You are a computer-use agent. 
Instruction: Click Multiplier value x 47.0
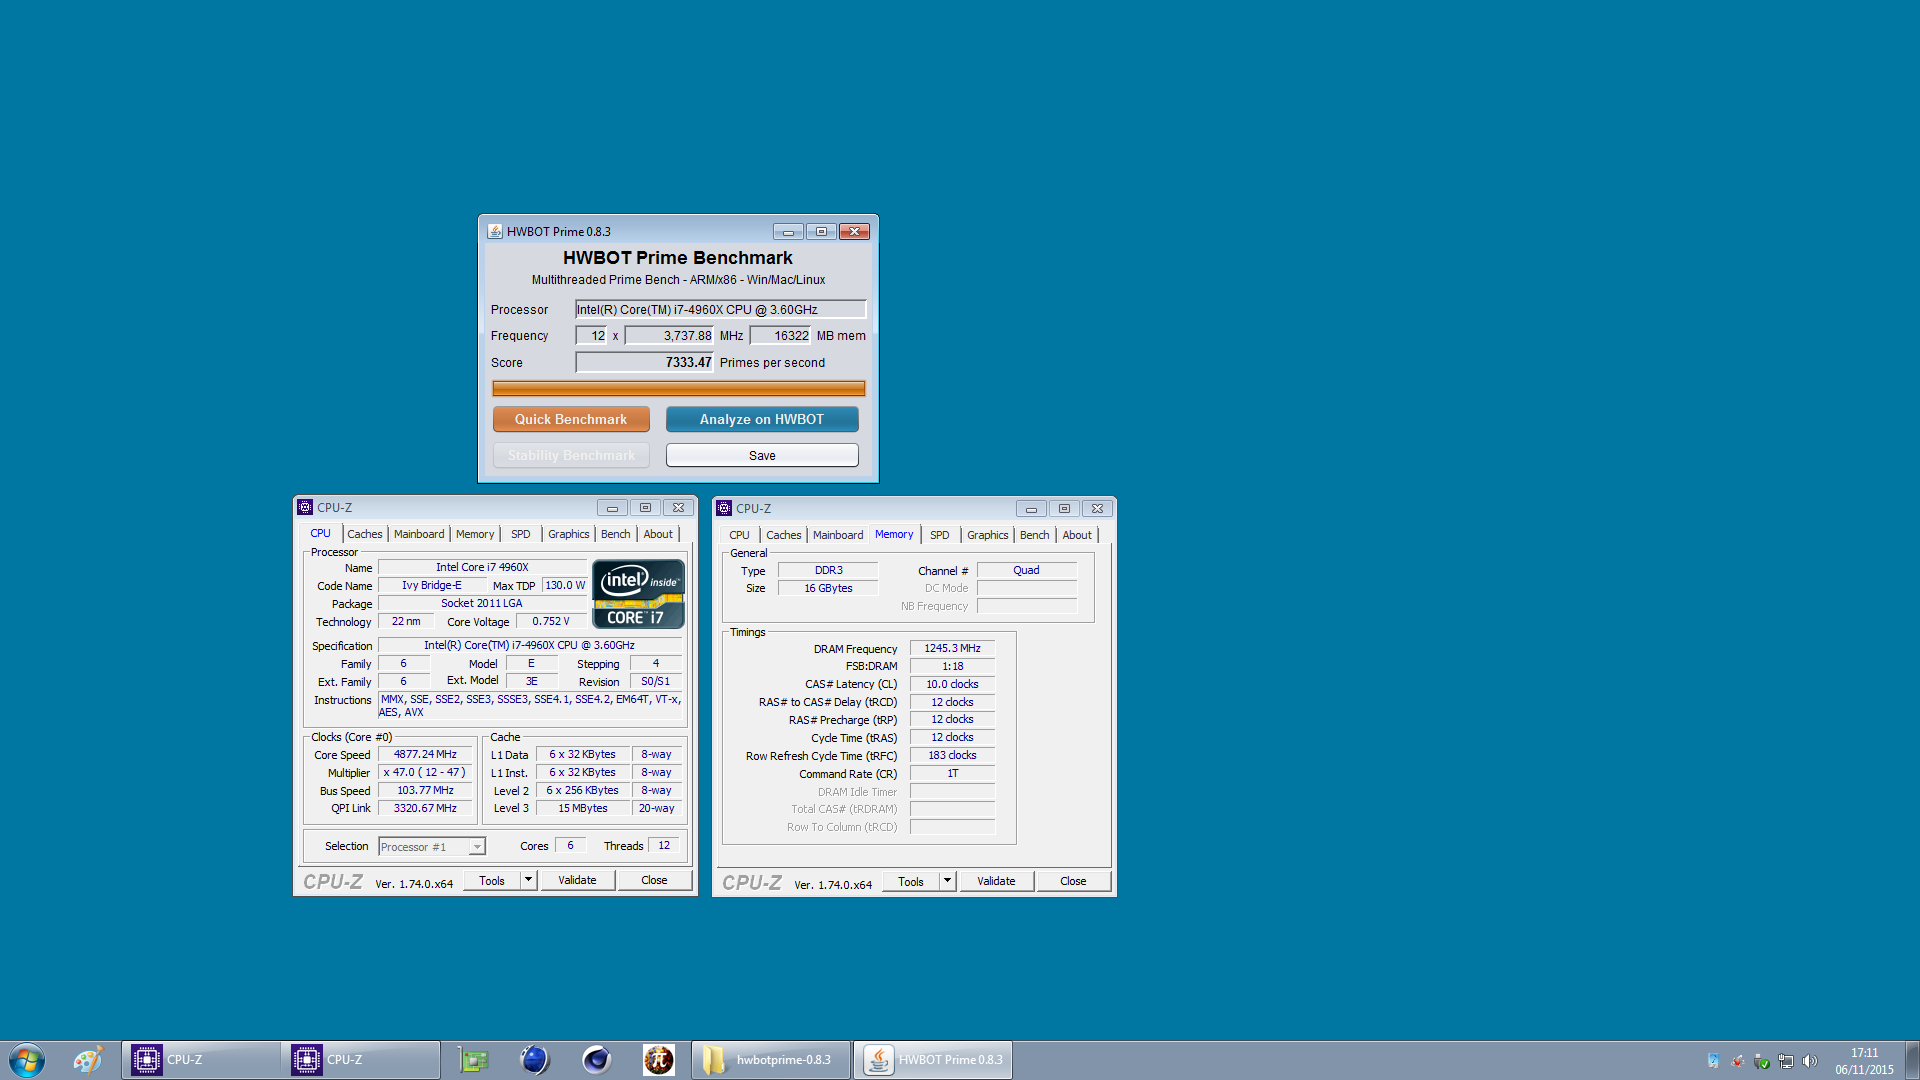(425, 772)
